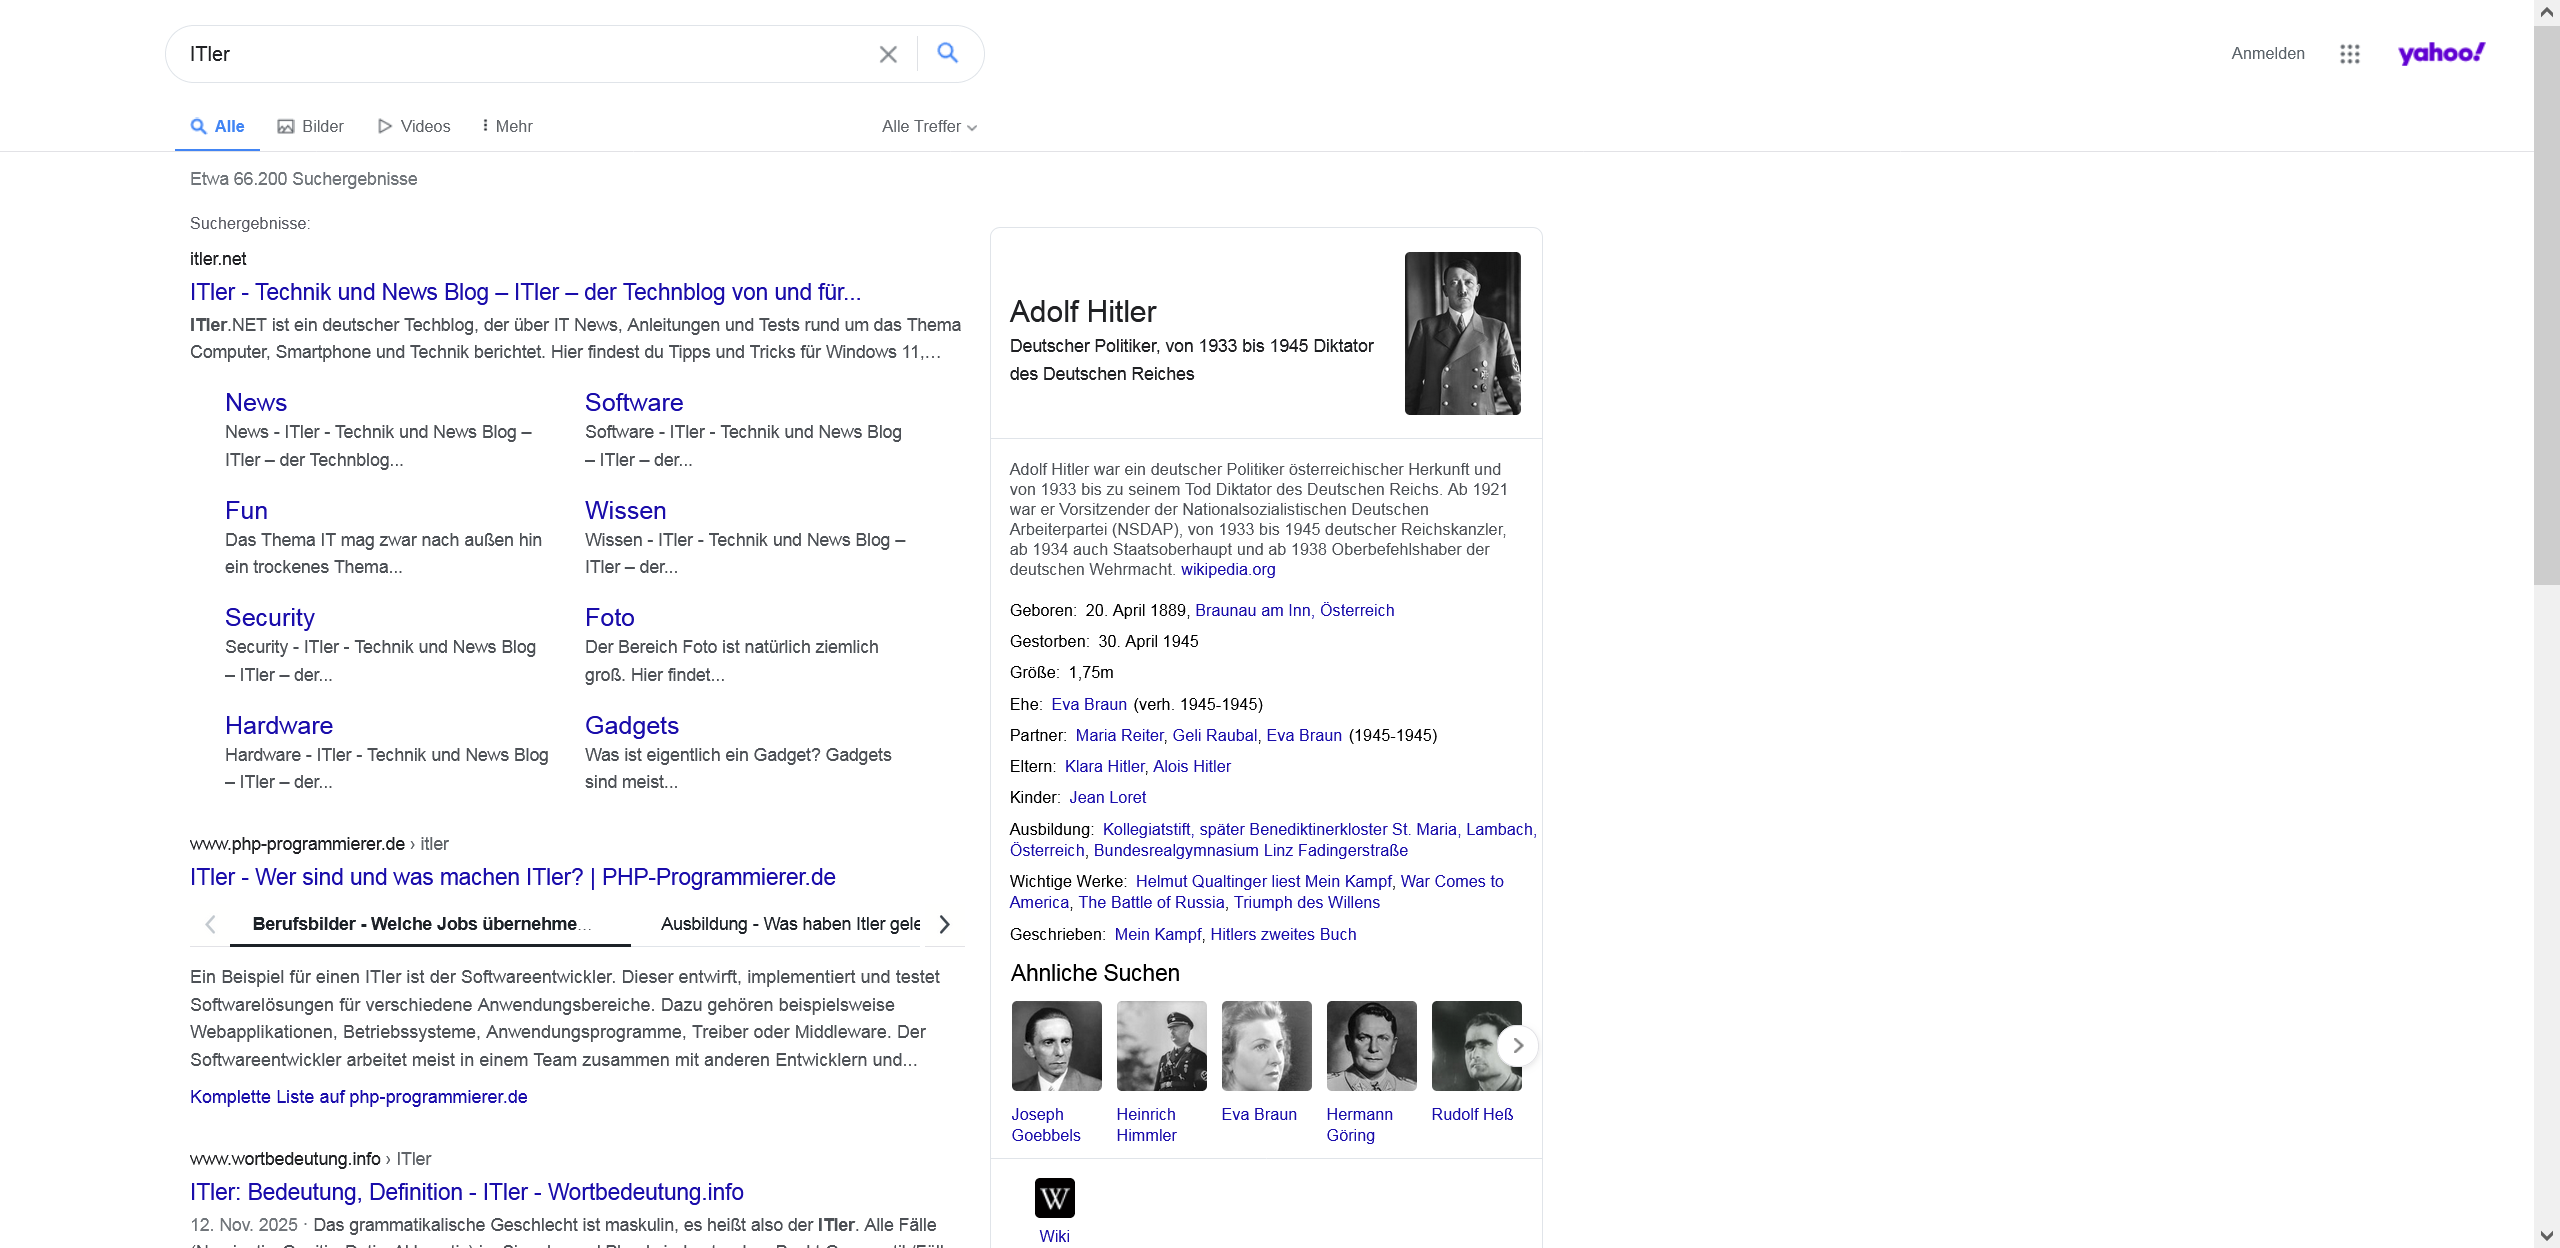Open the Software sitelink

(634, 402)
